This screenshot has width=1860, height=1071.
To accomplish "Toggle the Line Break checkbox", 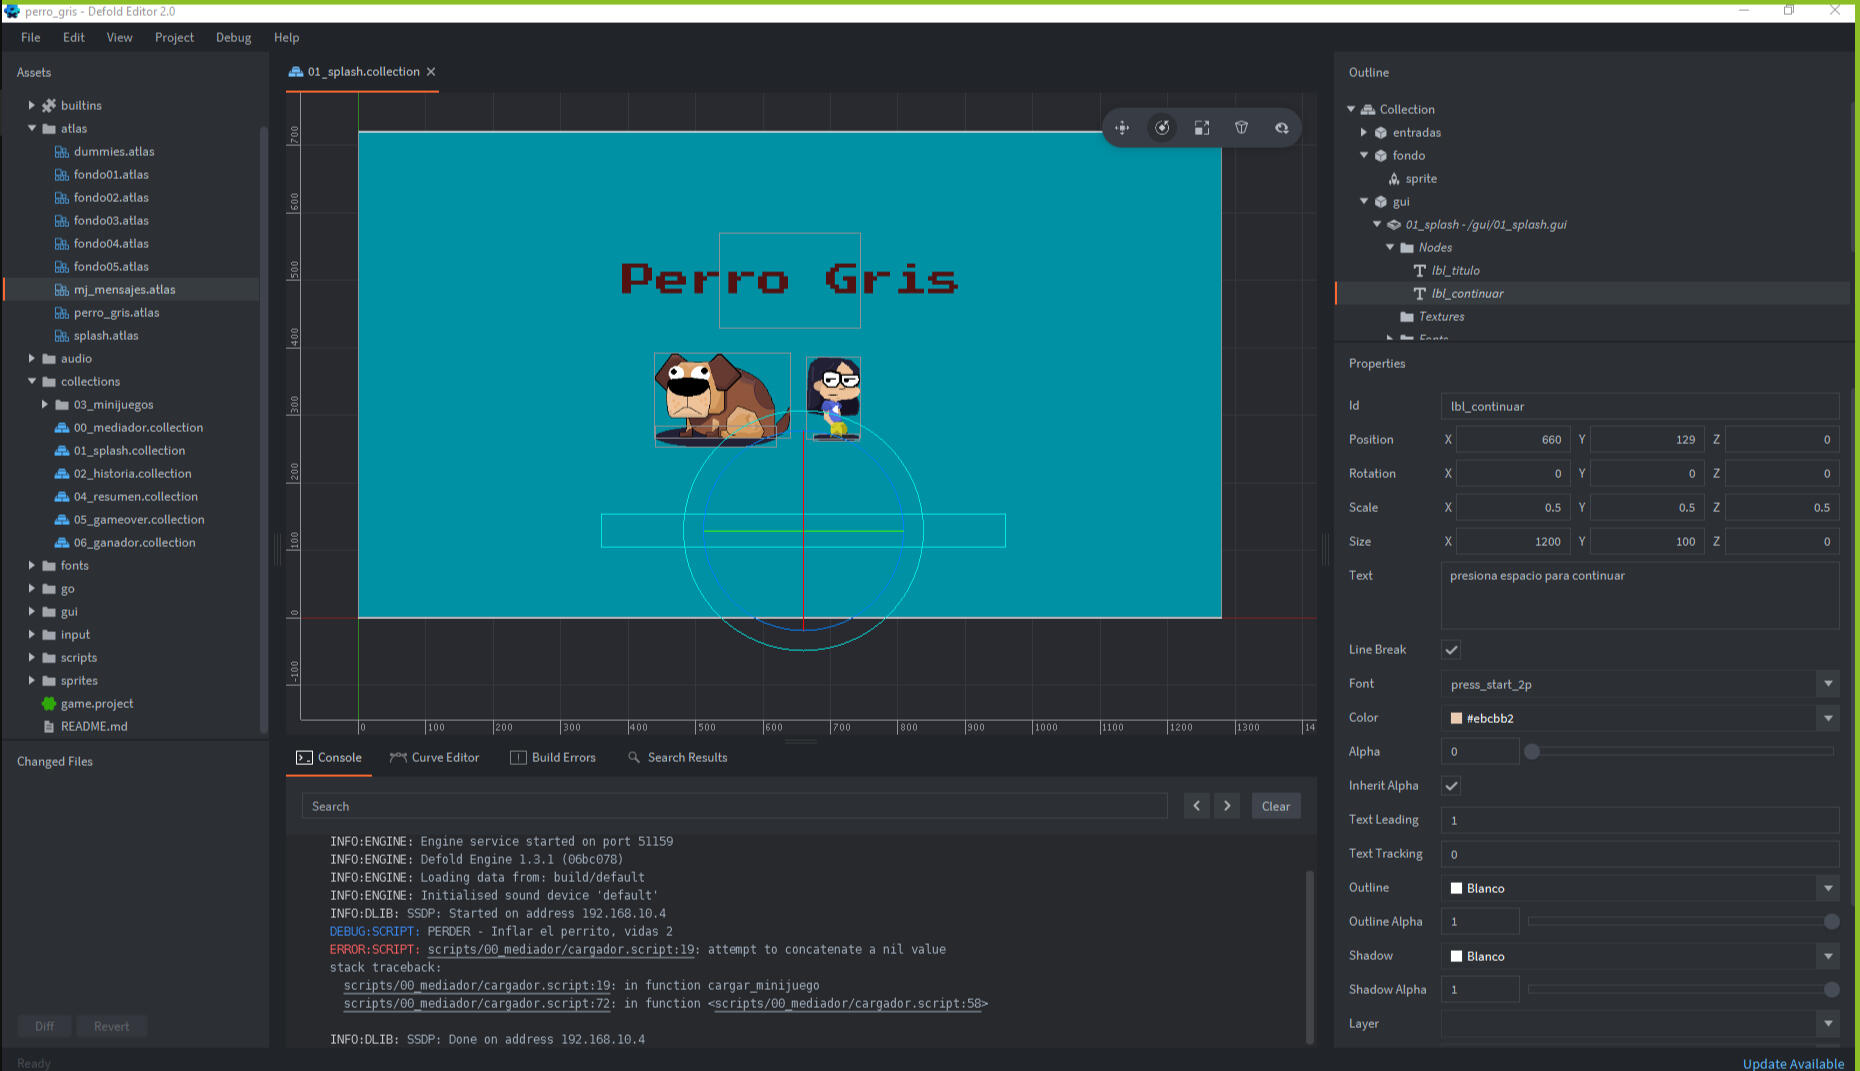I will point(1451,650).
